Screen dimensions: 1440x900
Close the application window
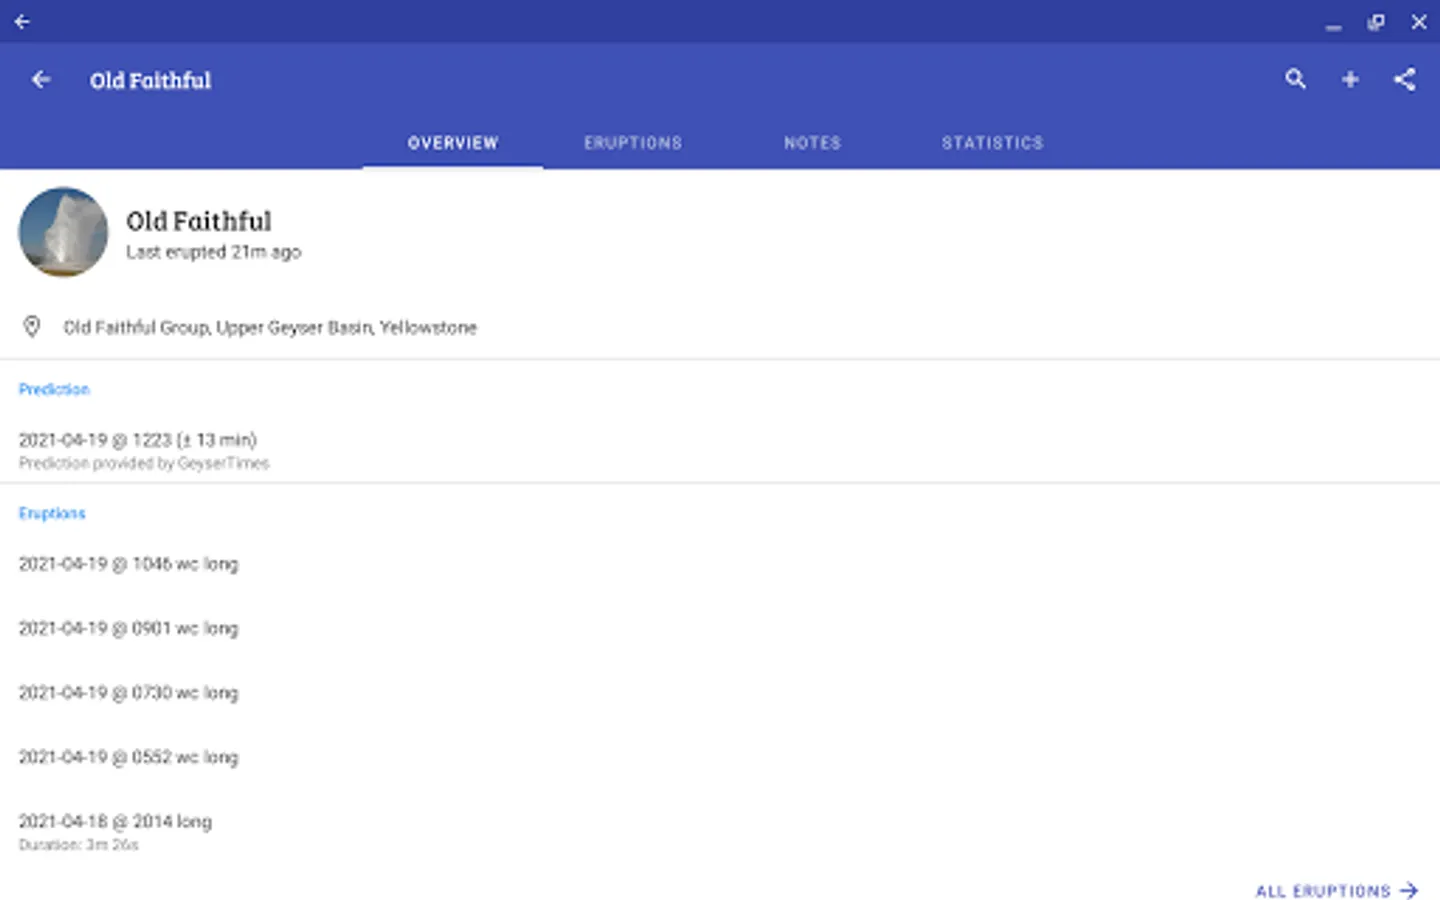pyautogui.click(x=1419, y=21)
